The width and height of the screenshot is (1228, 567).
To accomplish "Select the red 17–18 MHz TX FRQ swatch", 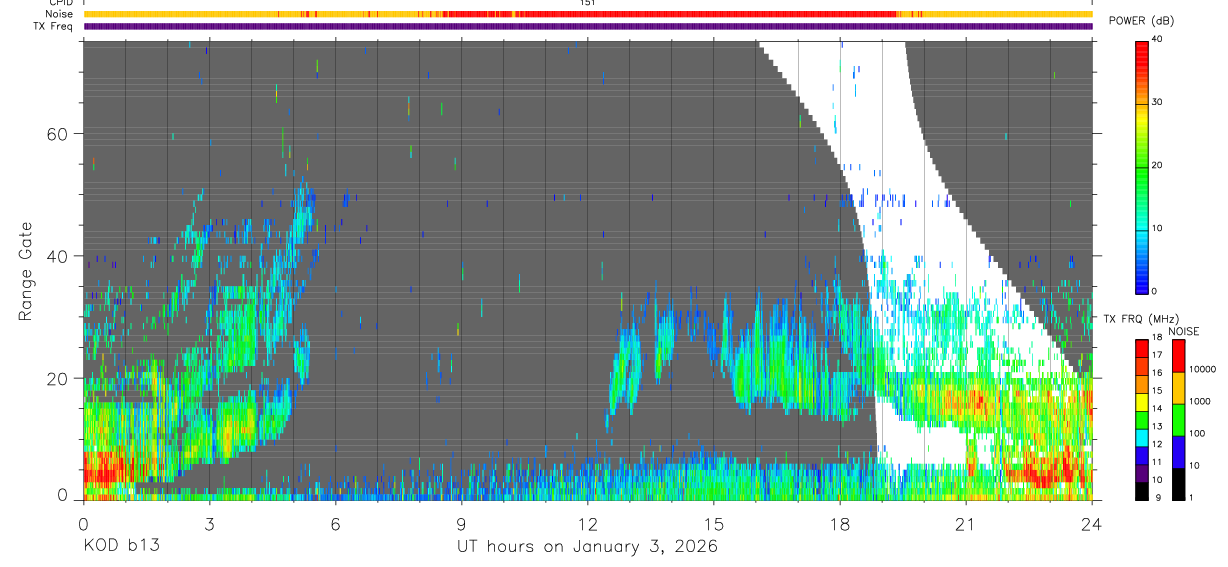I will 1142,347.
